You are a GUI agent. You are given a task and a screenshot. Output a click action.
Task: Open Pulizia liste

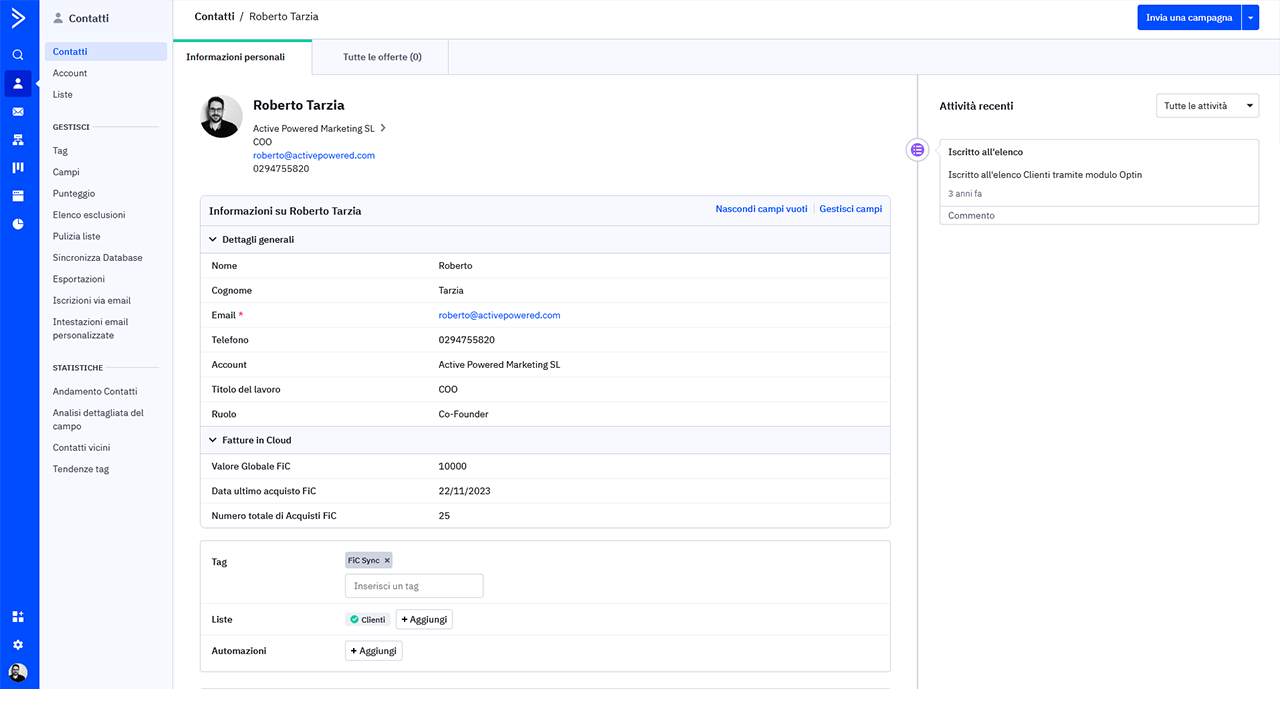[77, 236]
